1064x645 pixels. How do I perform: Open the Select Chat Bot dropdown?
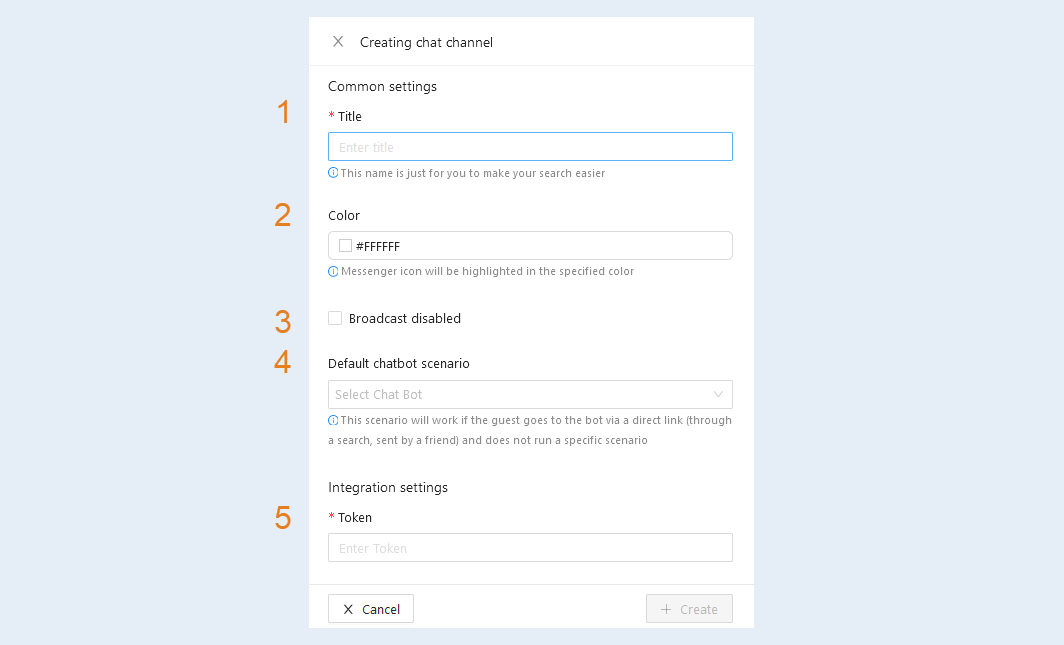point(530,395)
